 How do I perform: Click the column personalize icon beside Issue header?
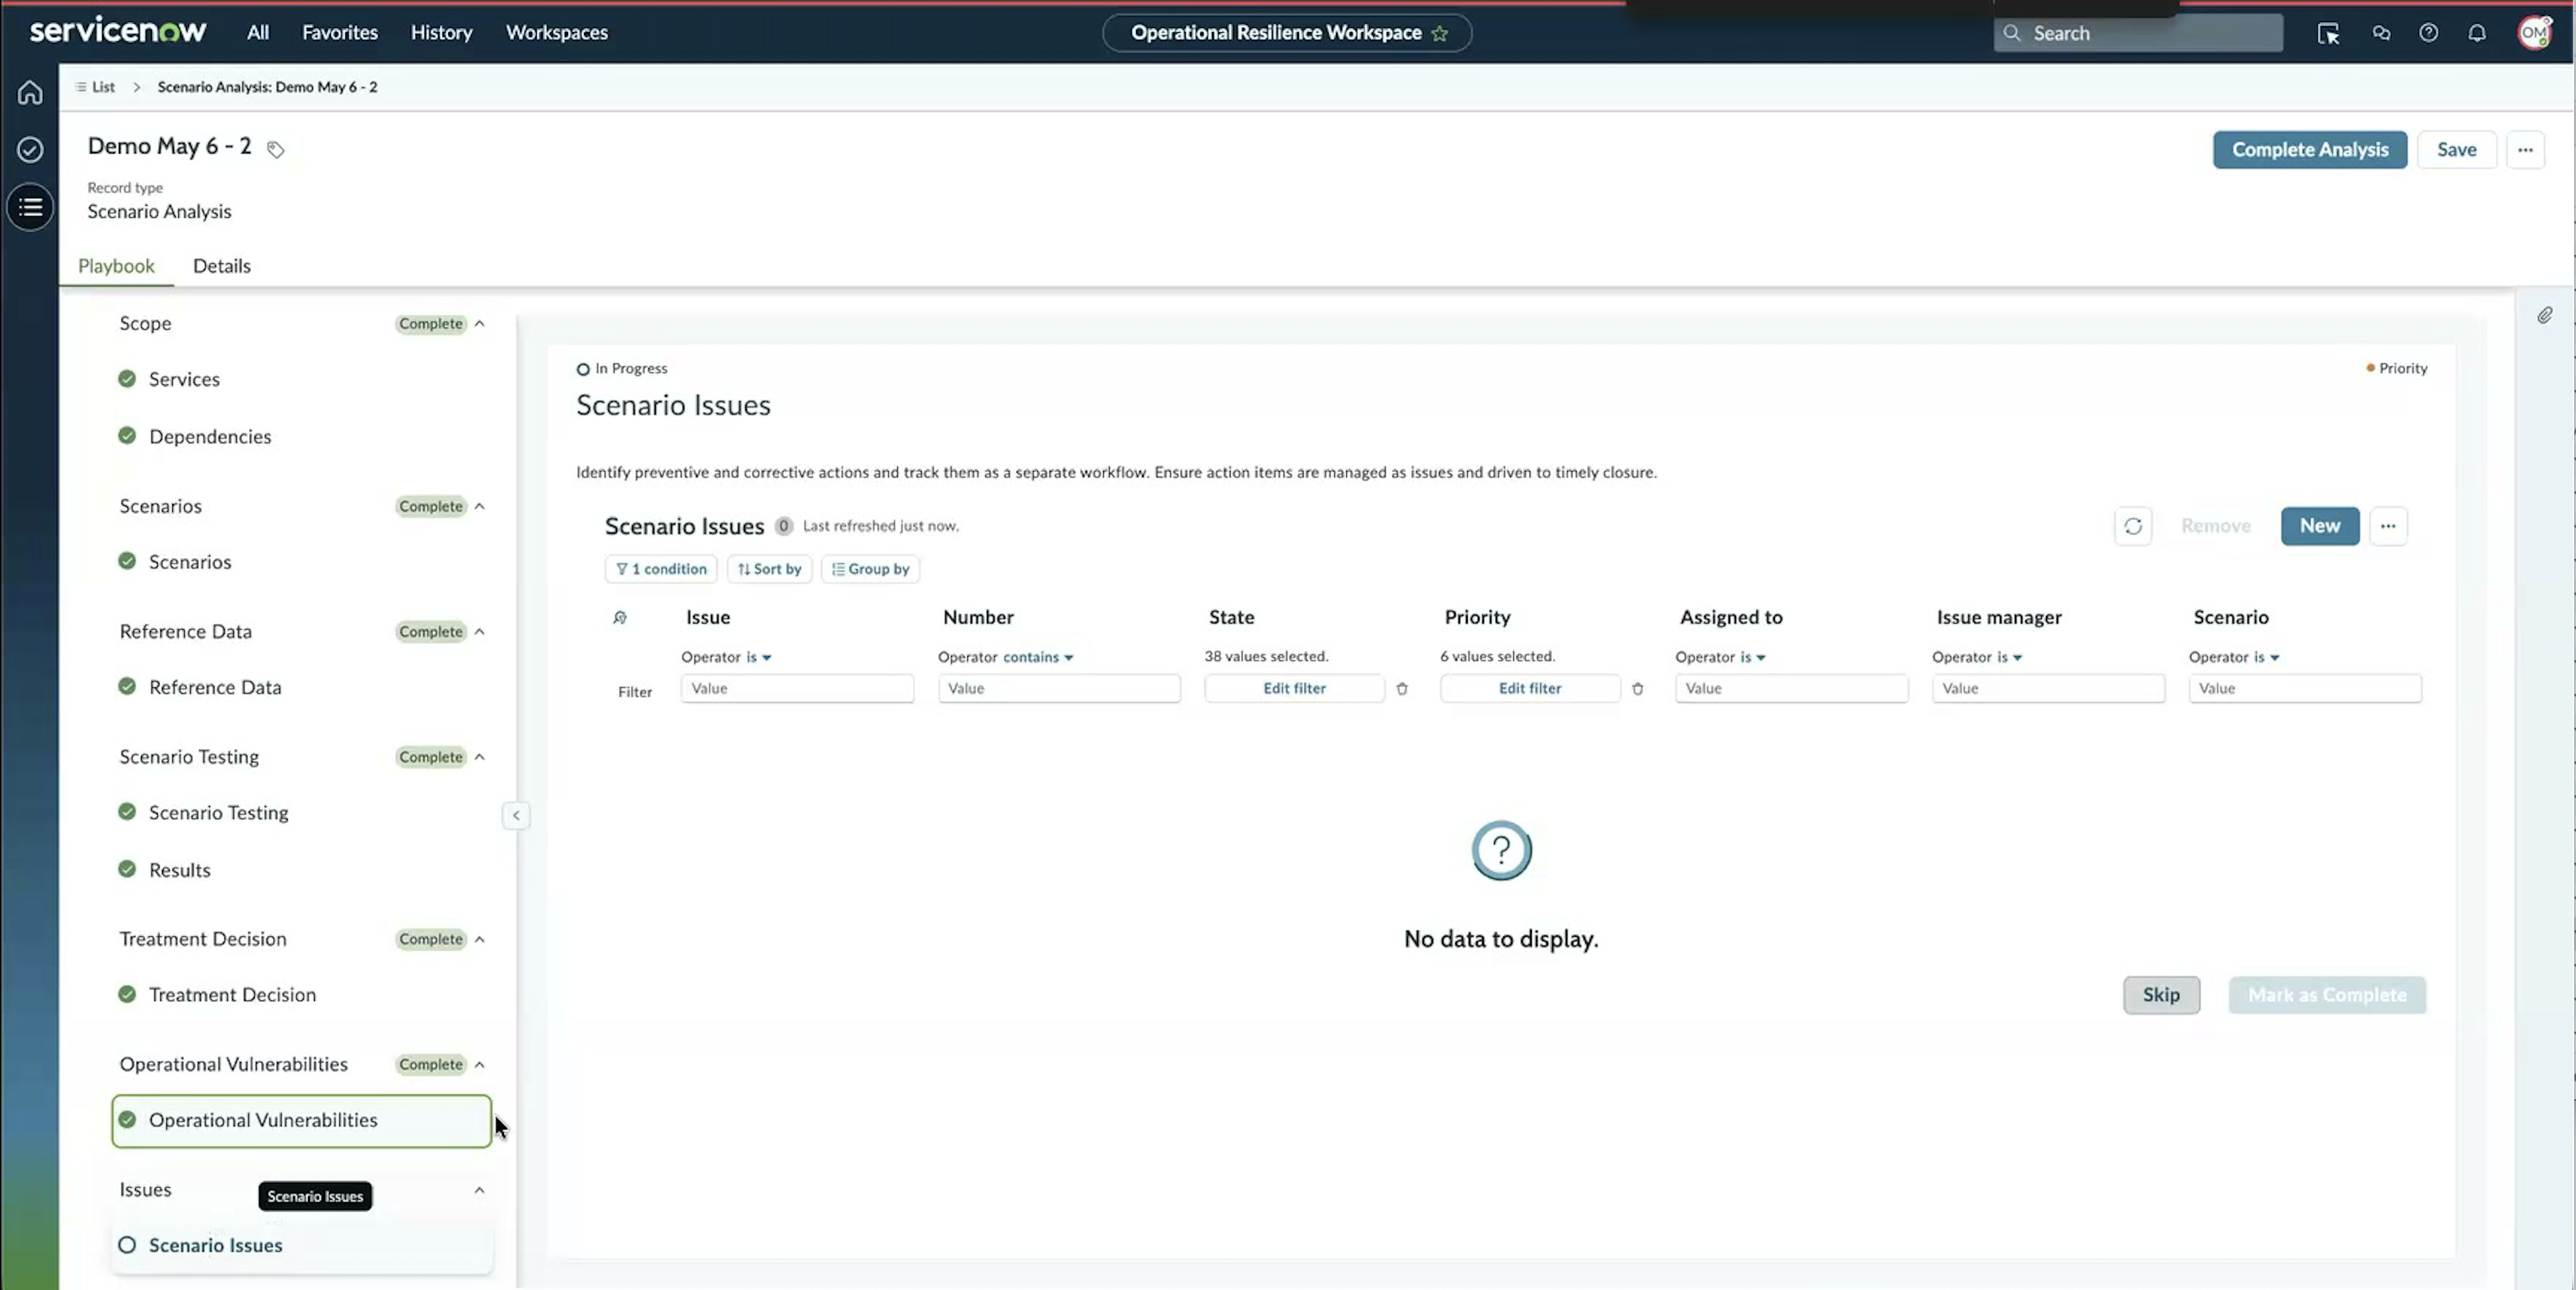coord(620,618)
